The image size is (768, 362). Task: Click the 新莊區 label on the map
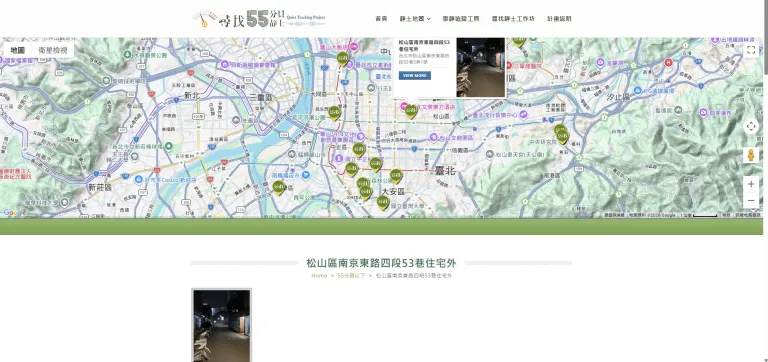click(x=100, y=187)
